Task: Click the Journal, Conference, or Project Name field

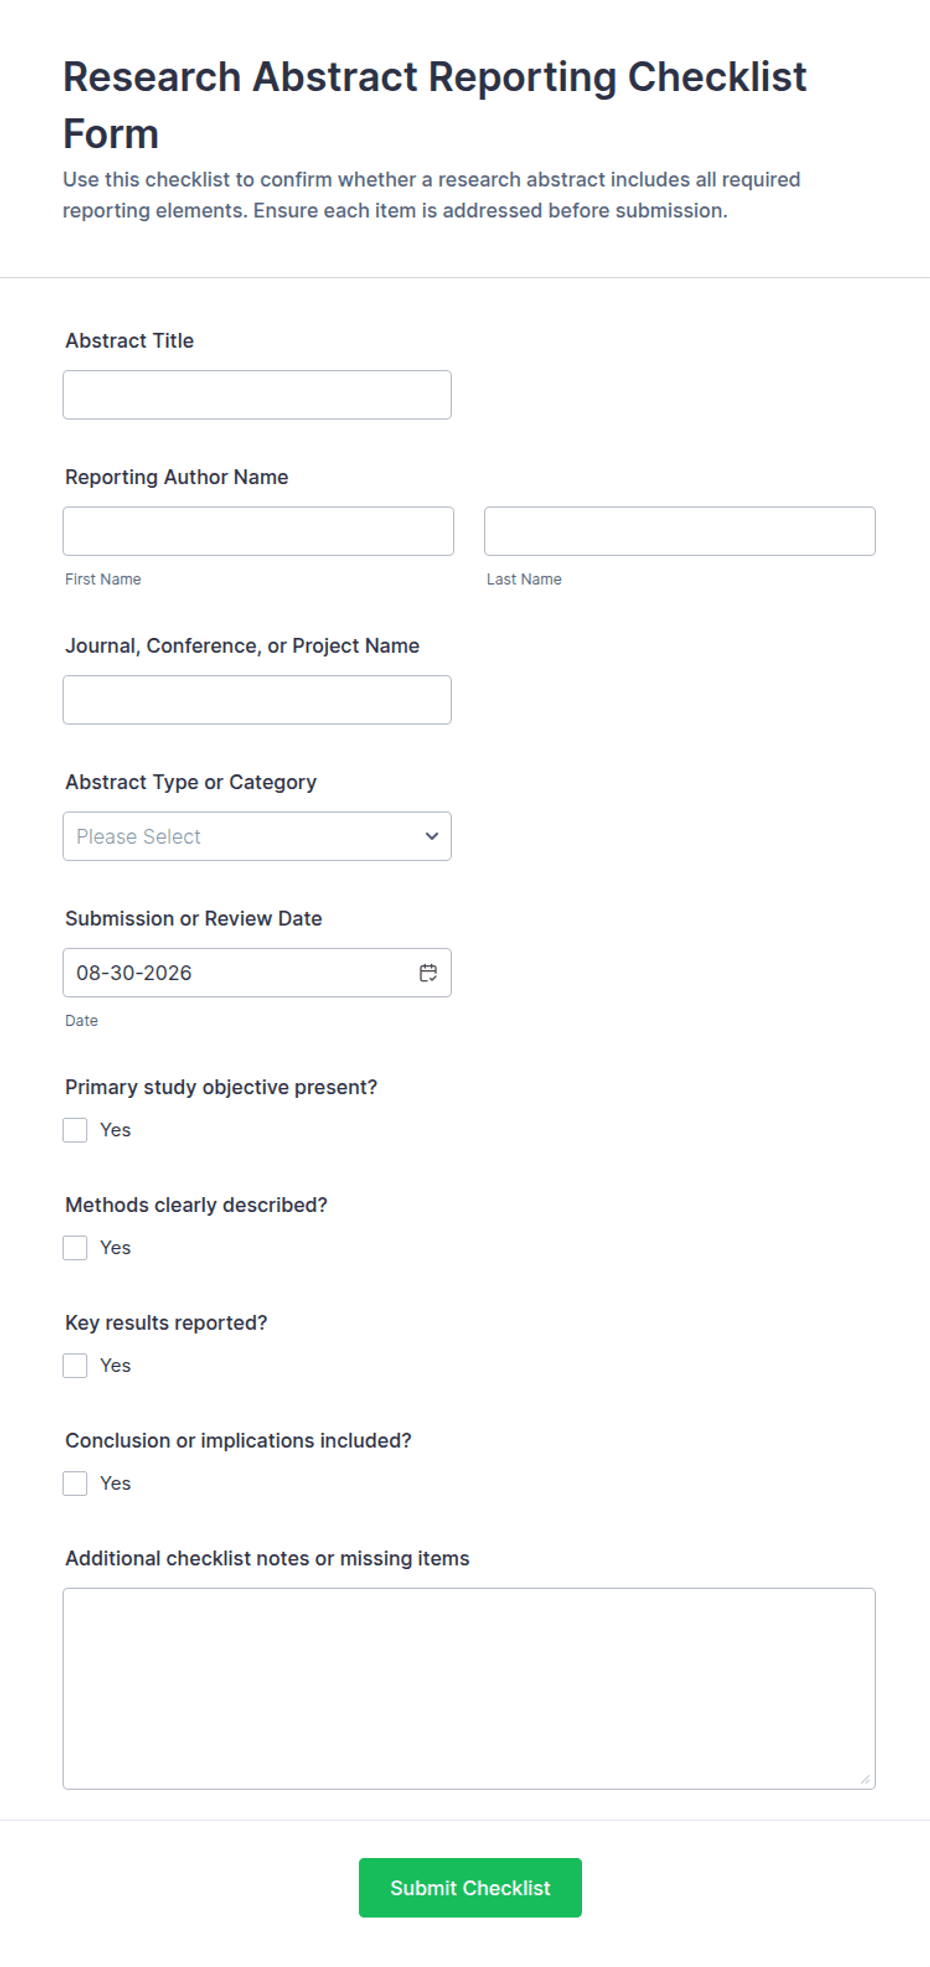Action: 257,700
